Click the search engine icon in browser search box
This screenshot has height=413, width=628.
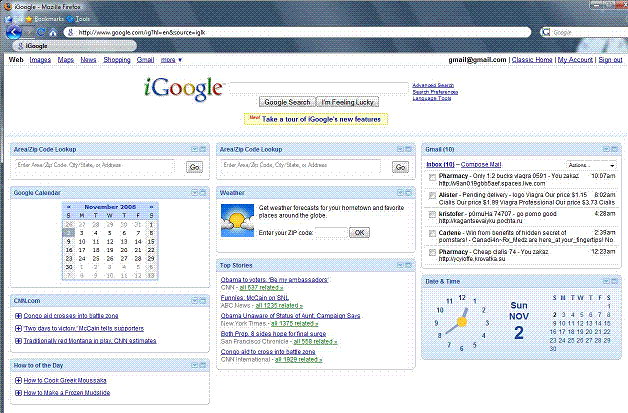[x=545, y=32]
